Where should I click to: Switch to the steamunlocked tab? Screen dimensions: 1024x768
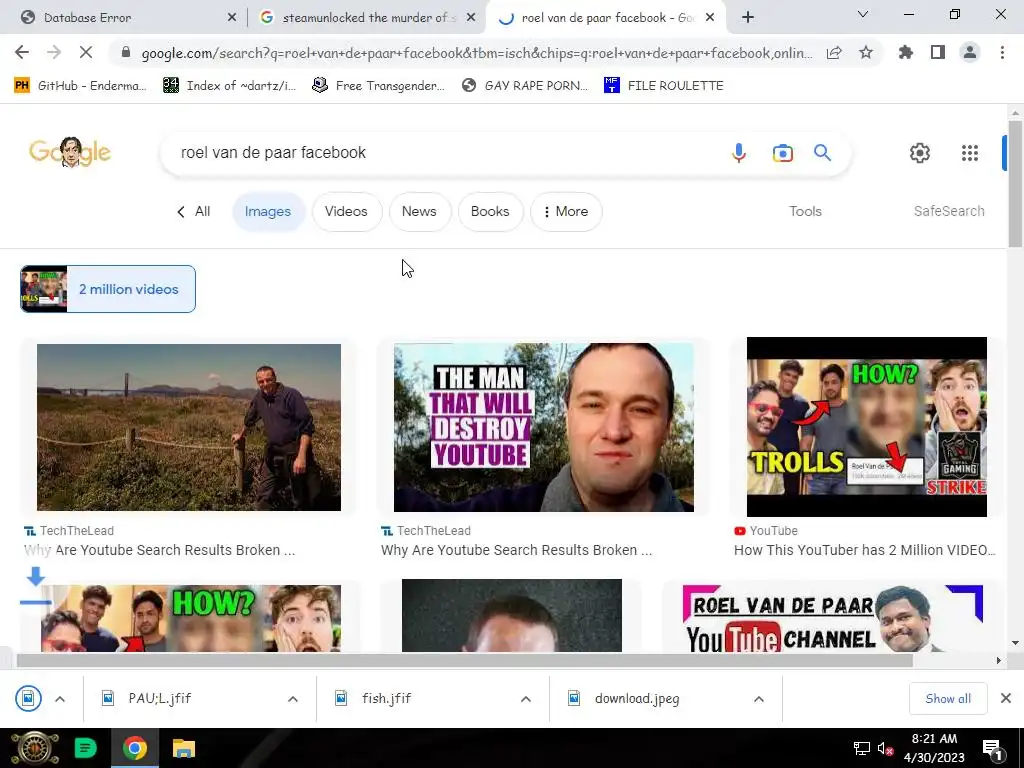366,18
